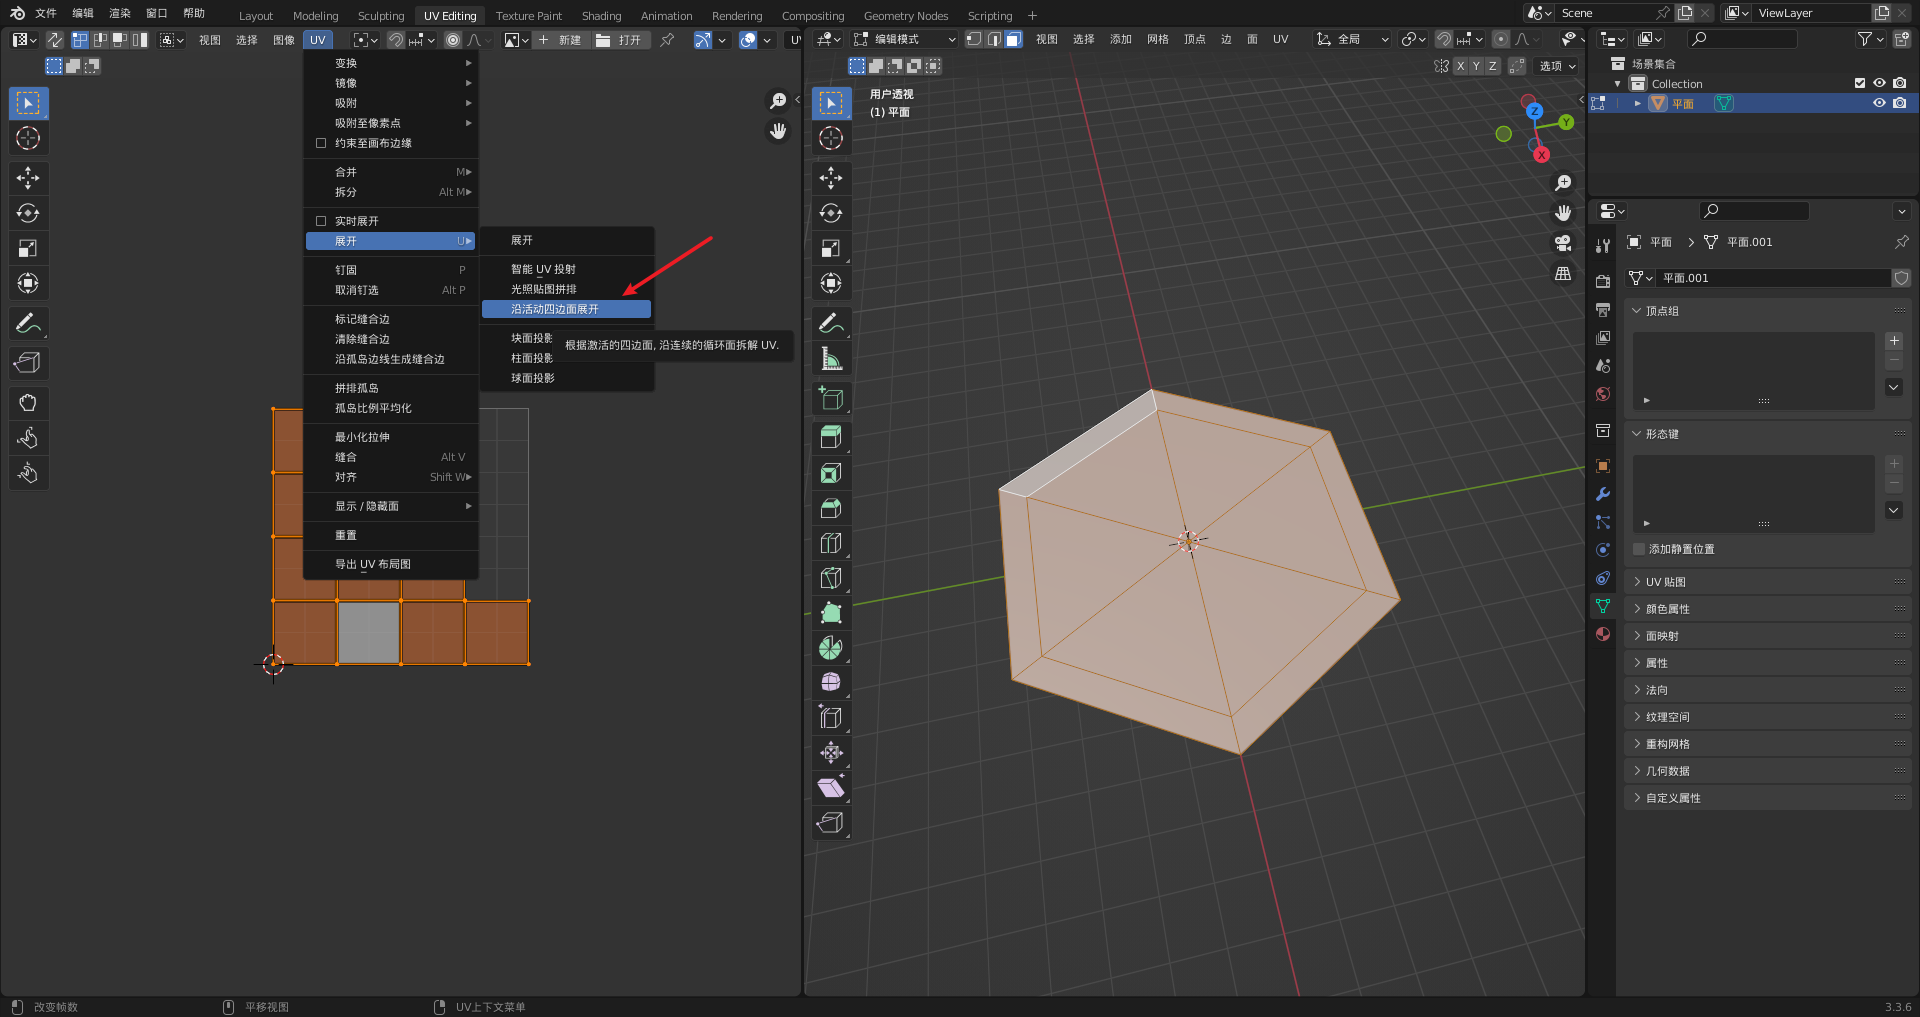Toggle vertex select mode in 3D viewport

click(973, 39)
